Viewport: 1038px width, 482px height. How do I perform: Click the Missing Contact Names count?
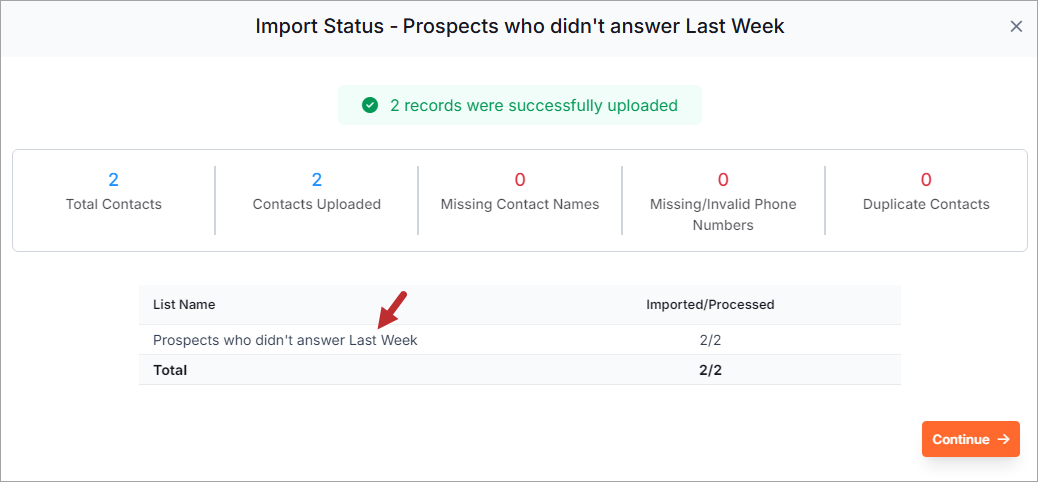tap(520, 179)
